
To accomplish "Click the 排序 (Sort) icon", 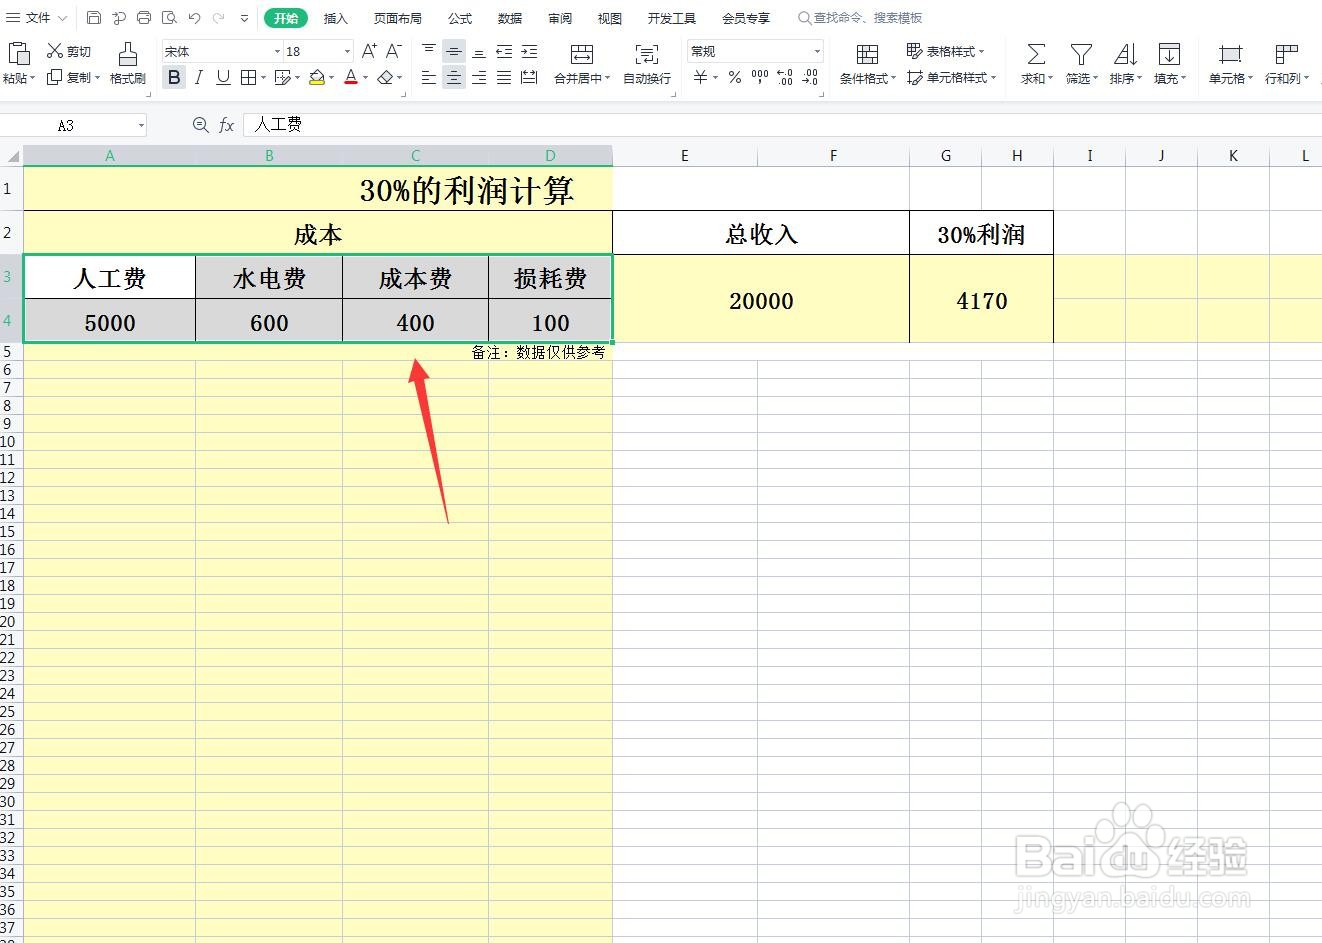I will (x=1124, y=64).
